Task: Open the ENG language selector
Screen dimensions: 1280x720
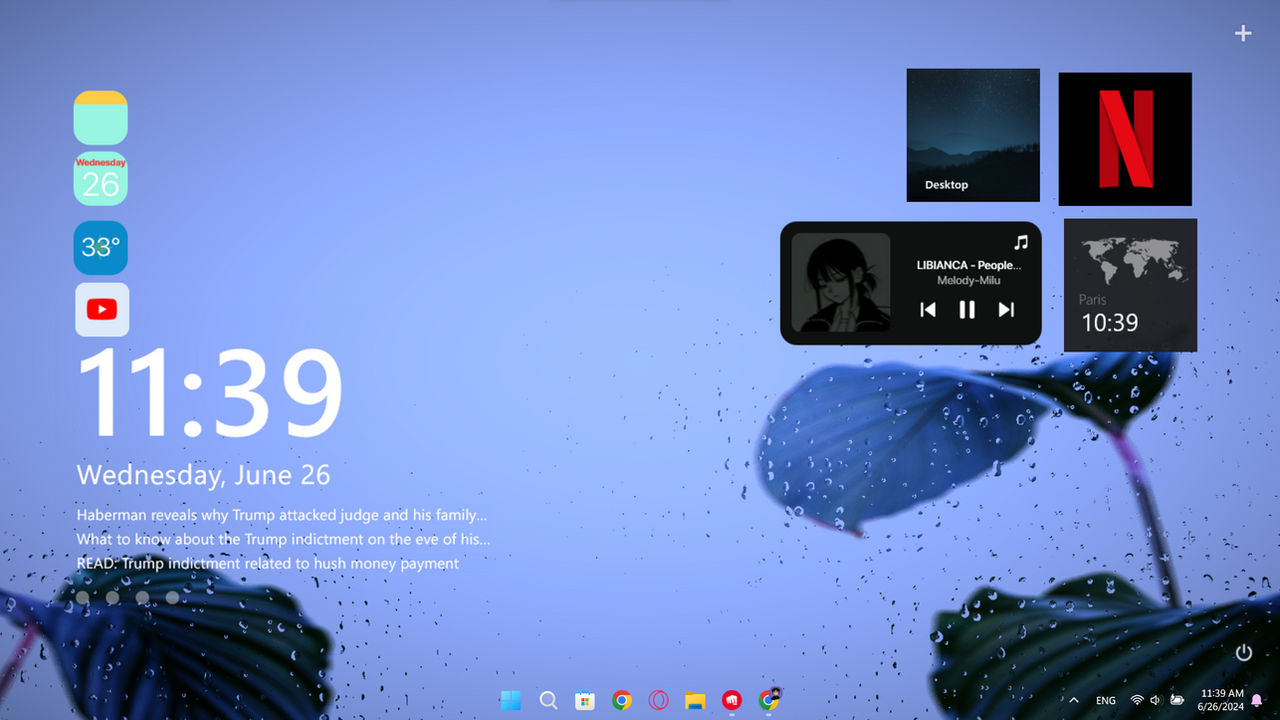Action: (1104, 700)
